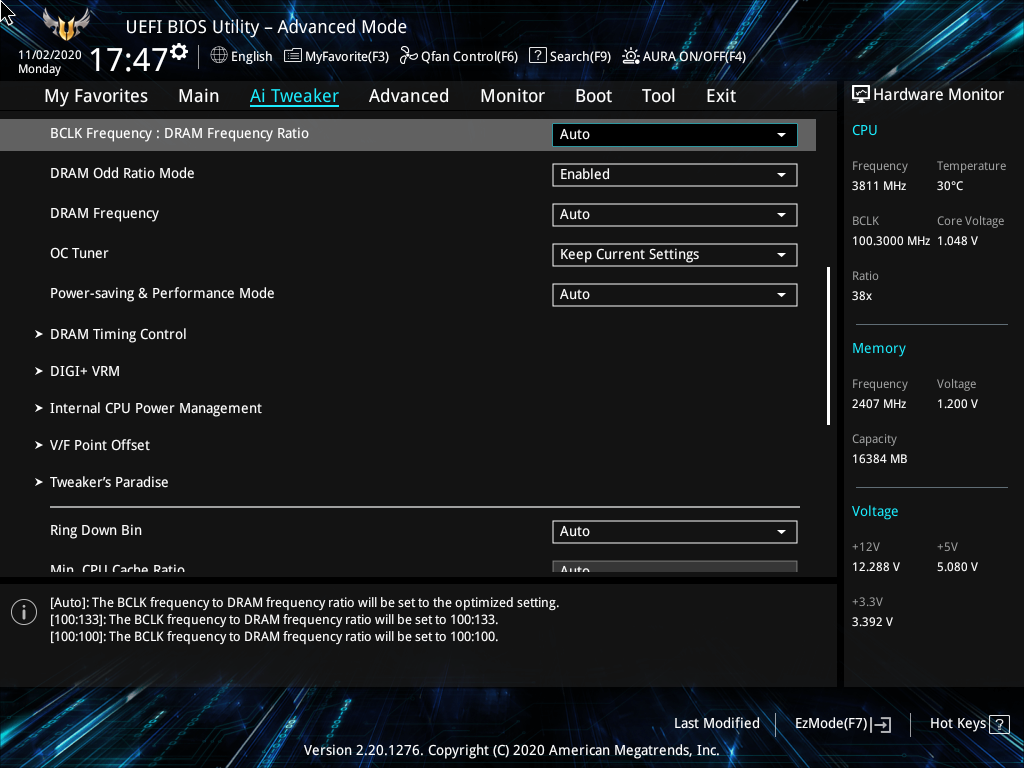Select the Ai Tweaker tab
The width and height of the screenshot is (1024, 768).
point(294,96)
